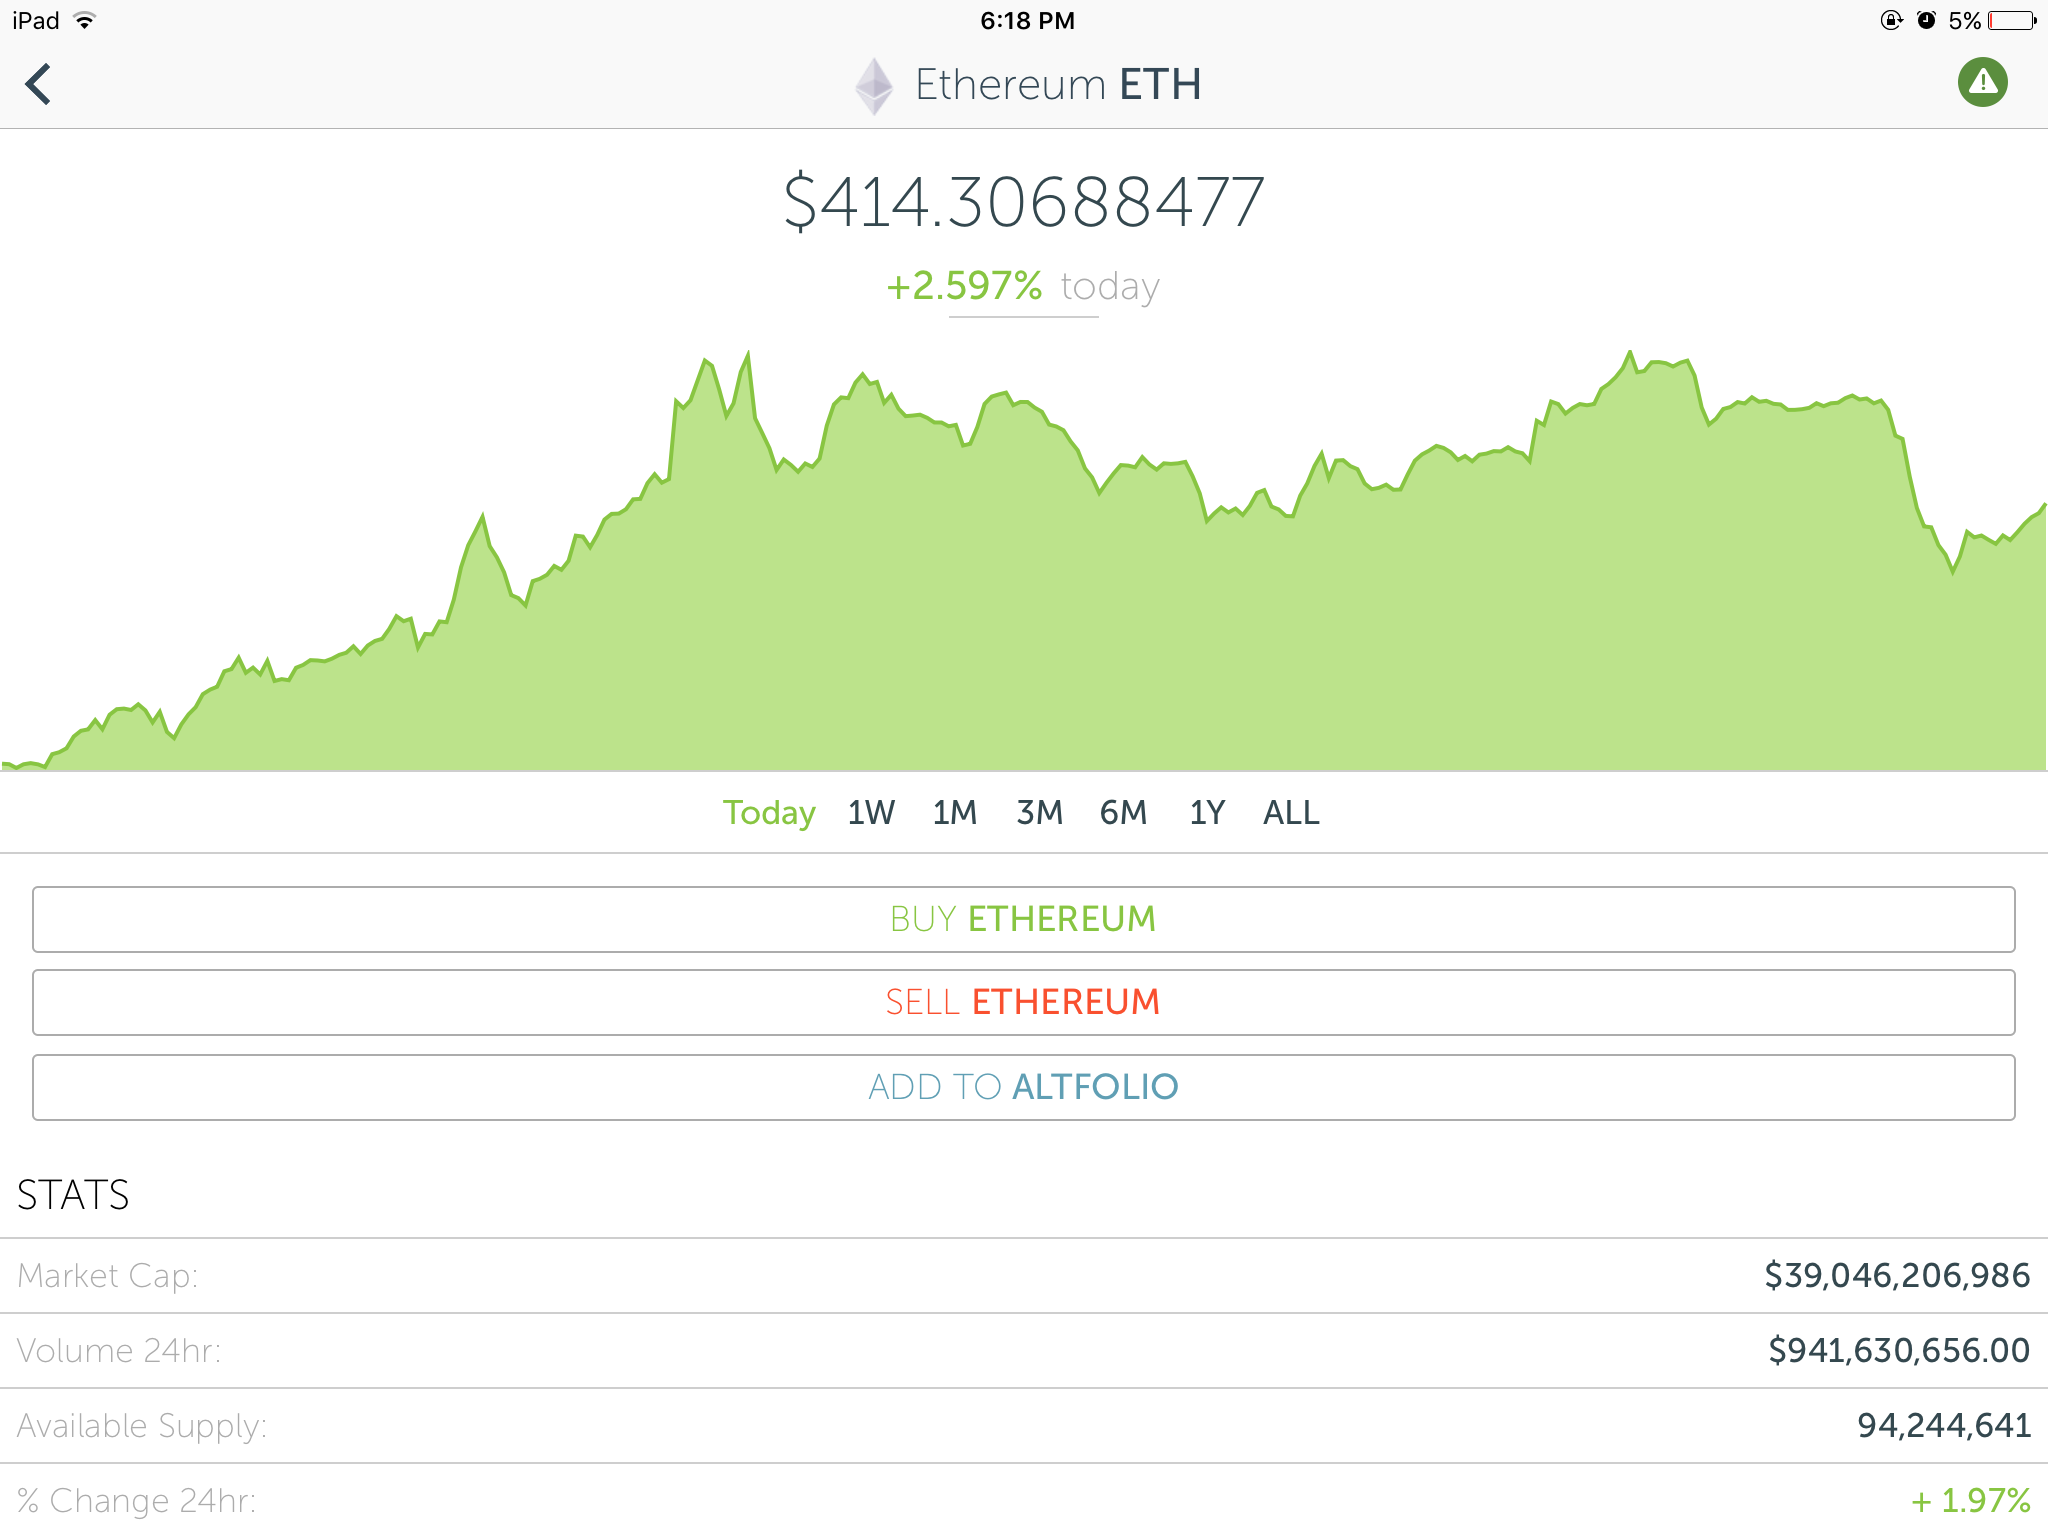Tap the alarm clock status icon
The width and height of the screenshot is (2048, 1536).
click(1926, 21)
